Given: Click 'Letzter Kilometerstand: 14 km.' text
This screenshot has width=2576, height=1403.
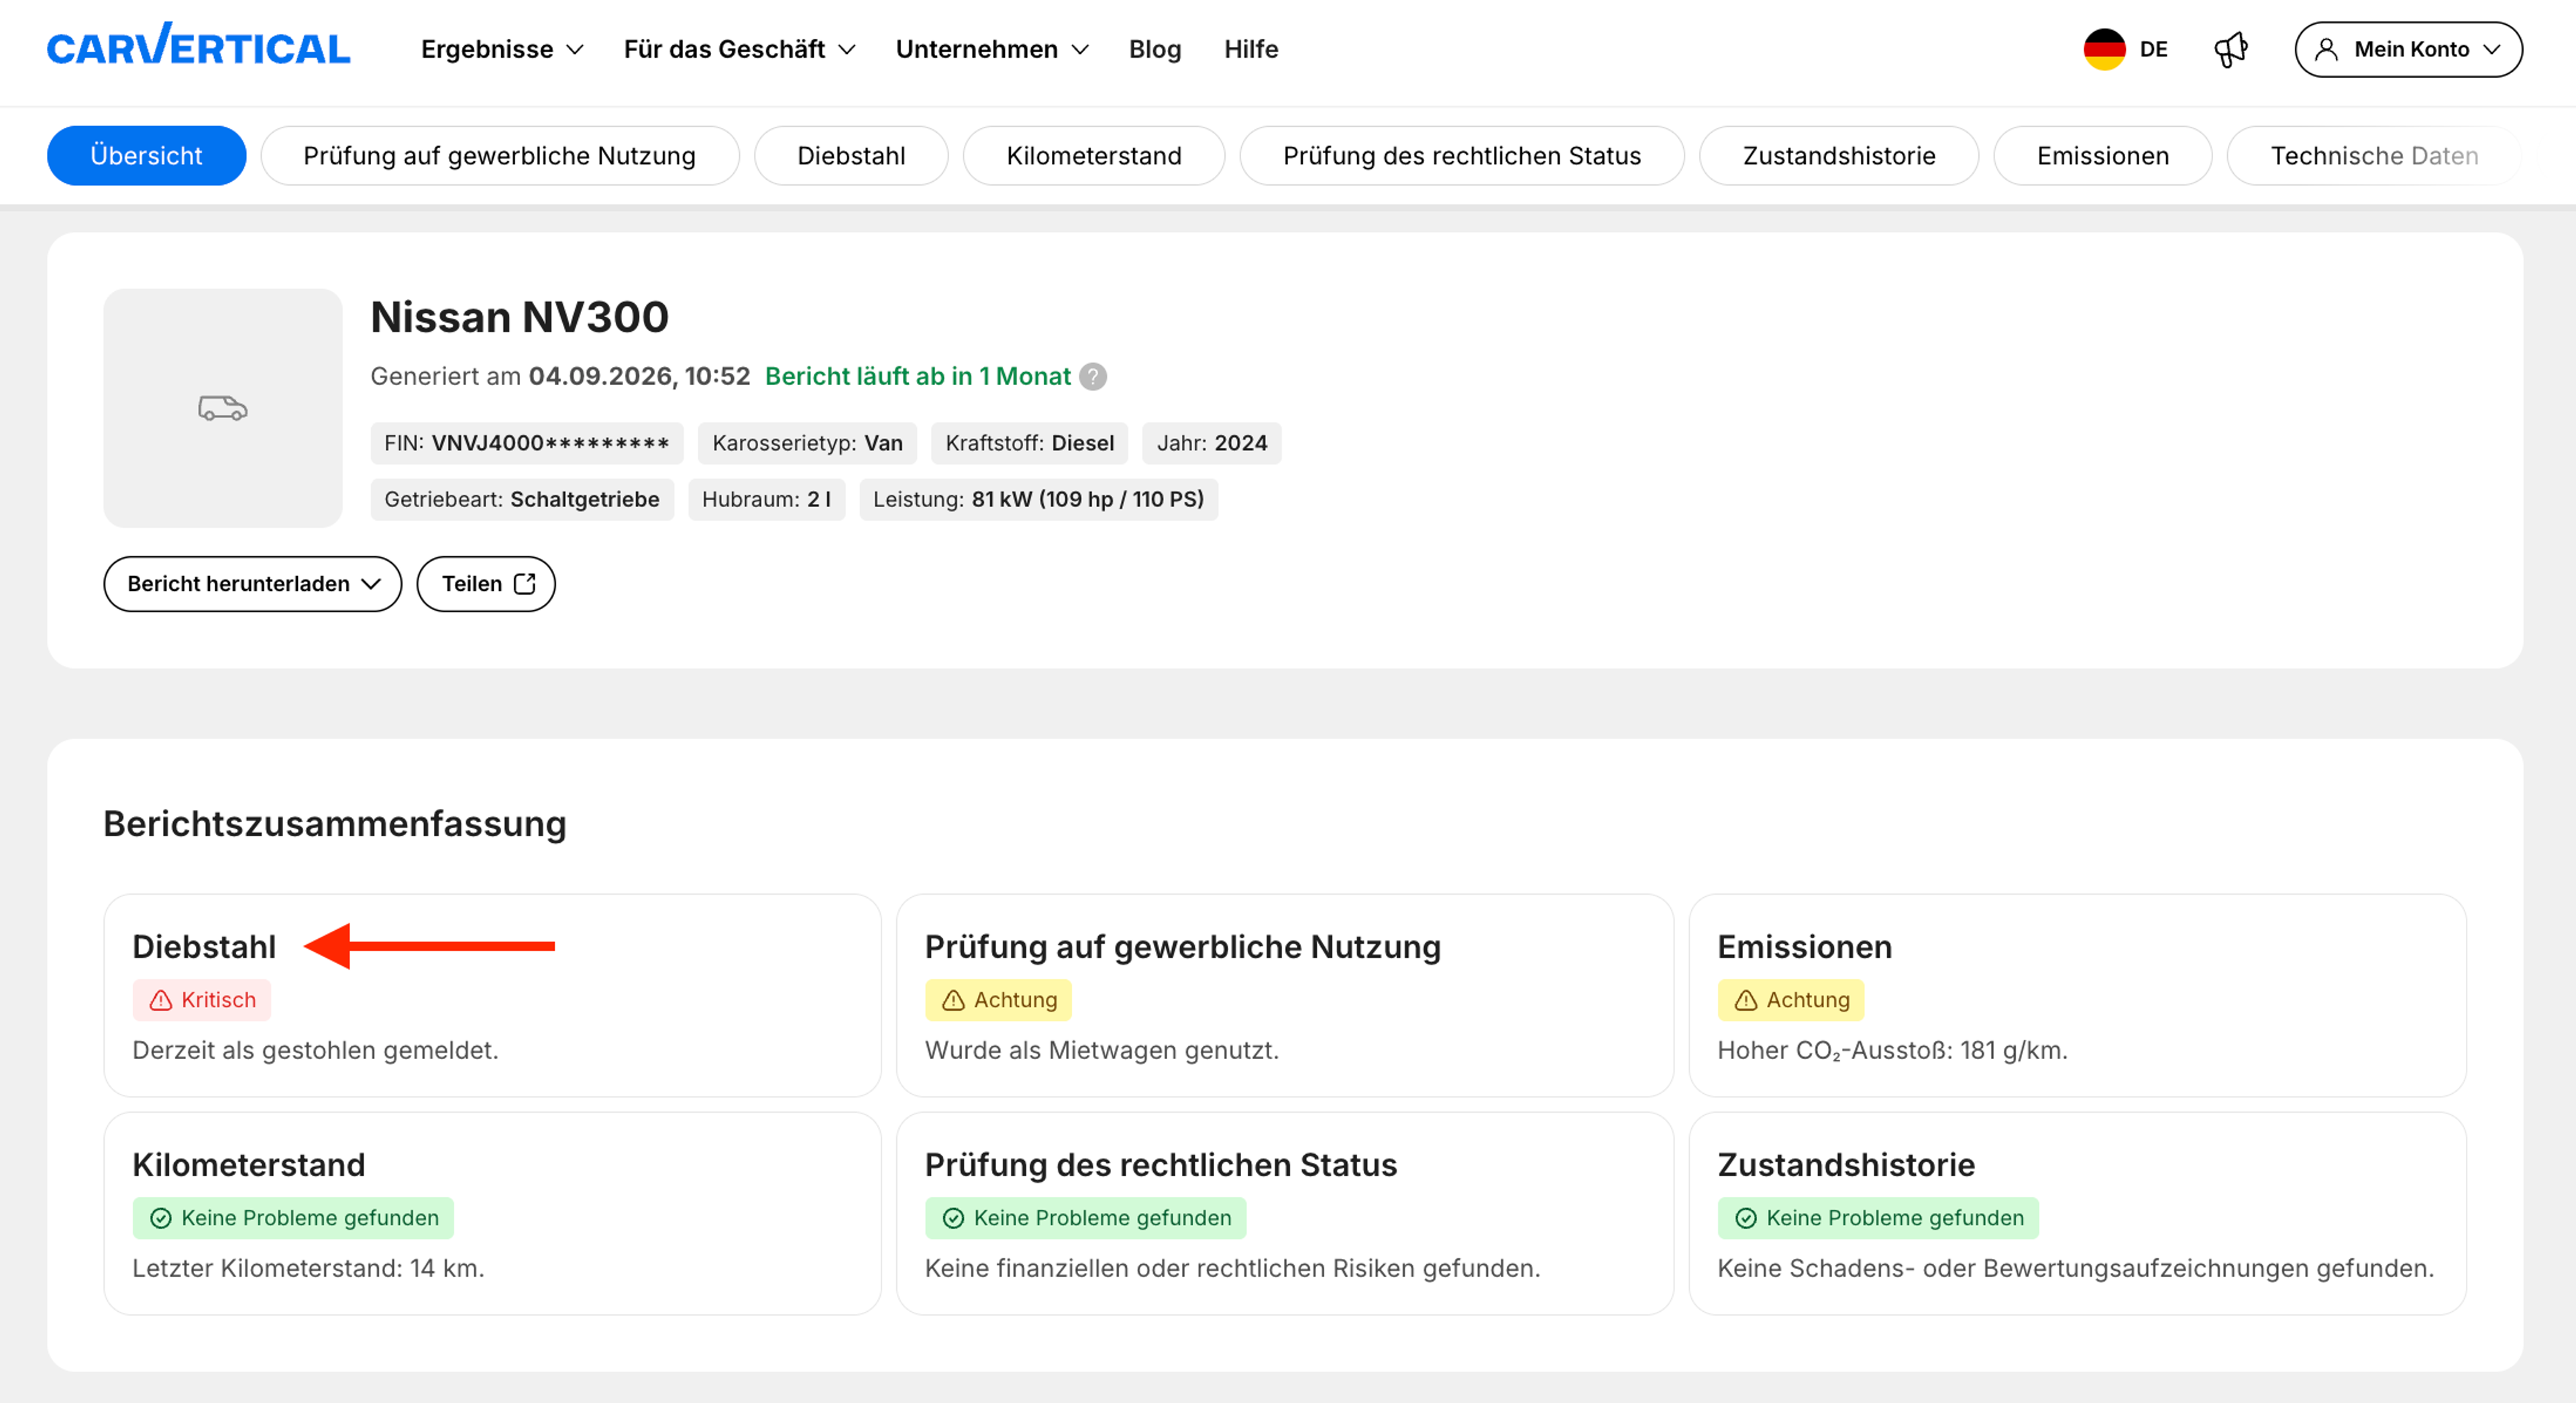Looking at the screenshot, I should pos(309,1268).
